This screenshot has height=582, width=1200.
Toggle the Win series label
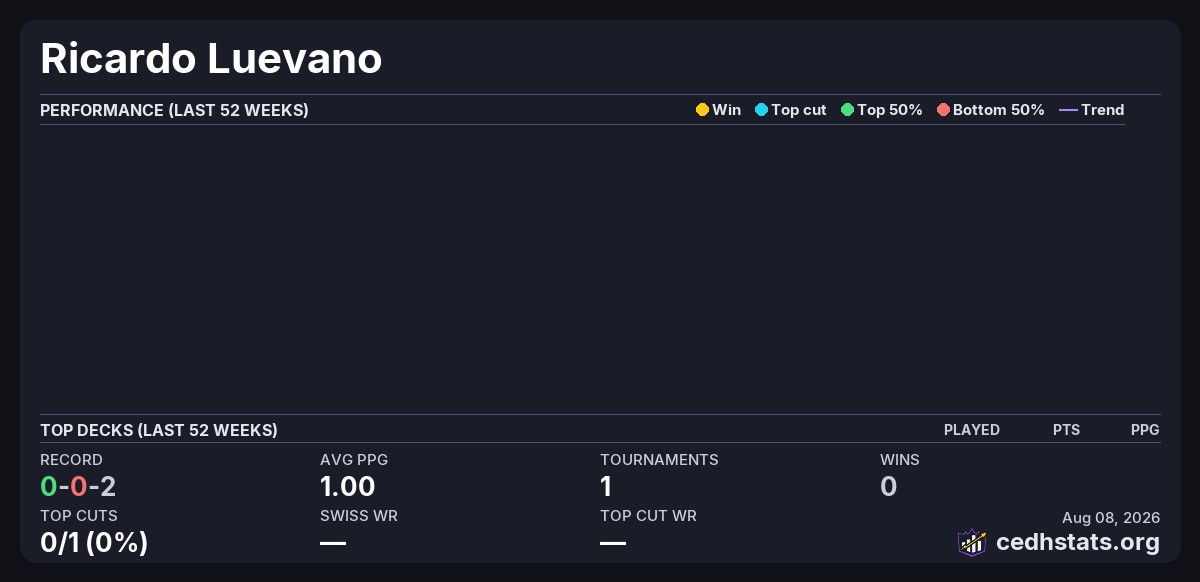tap(727, 110)
